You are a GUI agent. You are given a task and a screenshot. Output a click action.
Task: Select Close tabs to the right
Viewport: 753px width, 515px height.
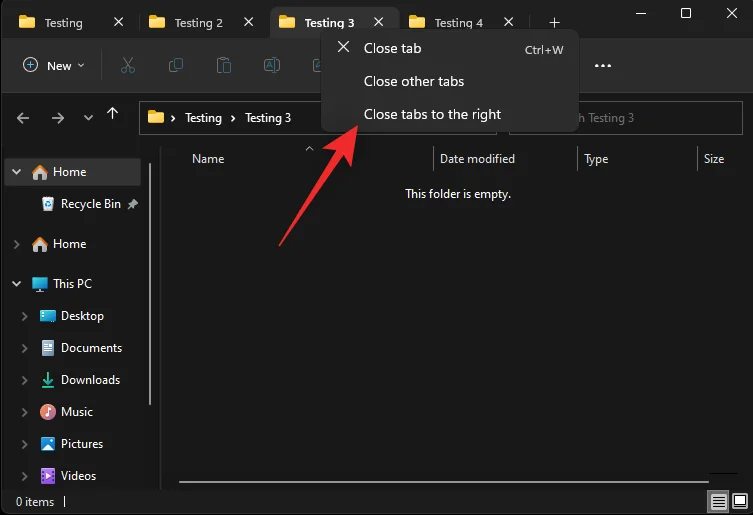(x=432, y=114)
